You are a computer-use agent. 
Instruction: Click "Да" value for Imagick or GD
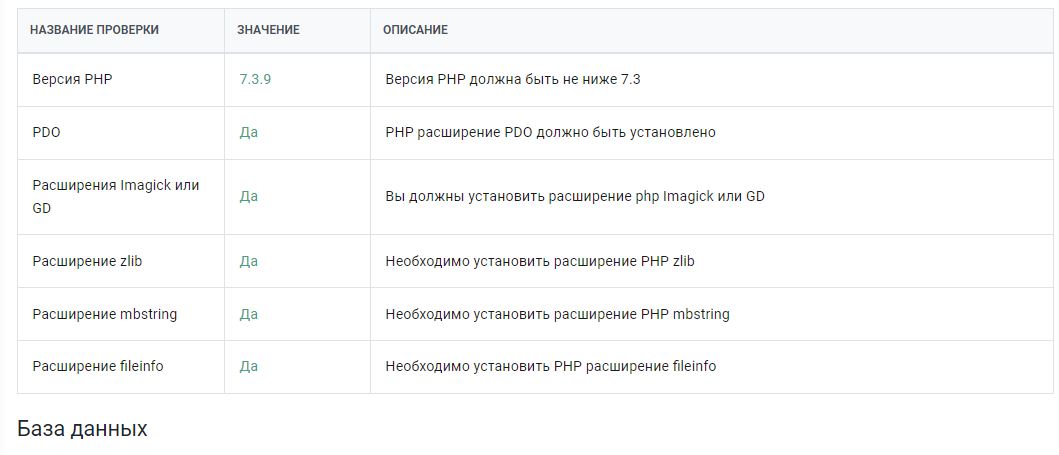coord(249,197)
